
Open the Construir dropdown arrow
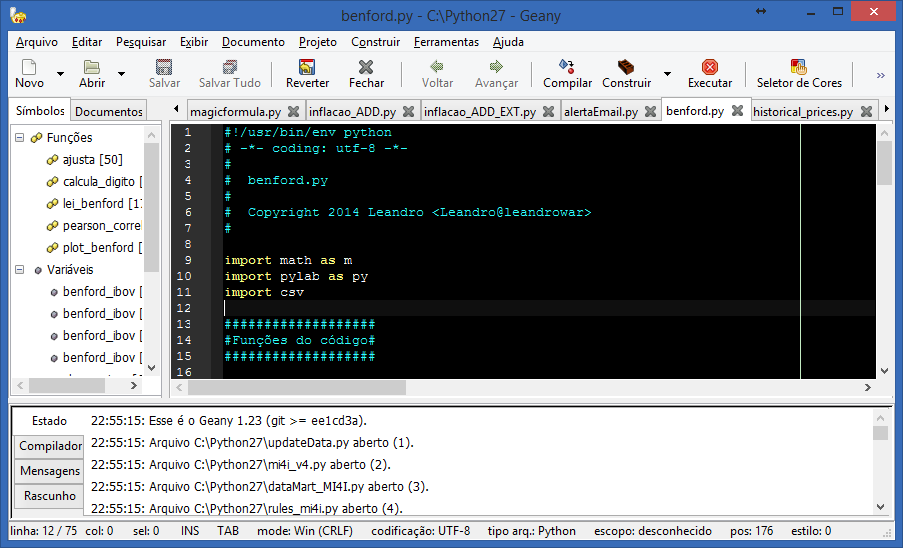tap(667, 74)
